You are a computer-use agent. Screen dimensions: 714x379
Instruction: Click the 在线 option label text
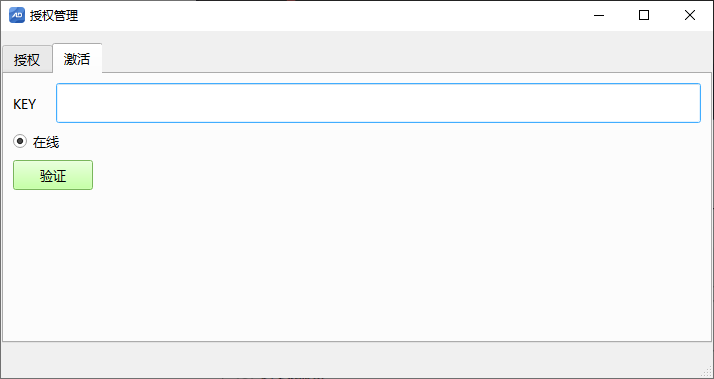point(46,143)
